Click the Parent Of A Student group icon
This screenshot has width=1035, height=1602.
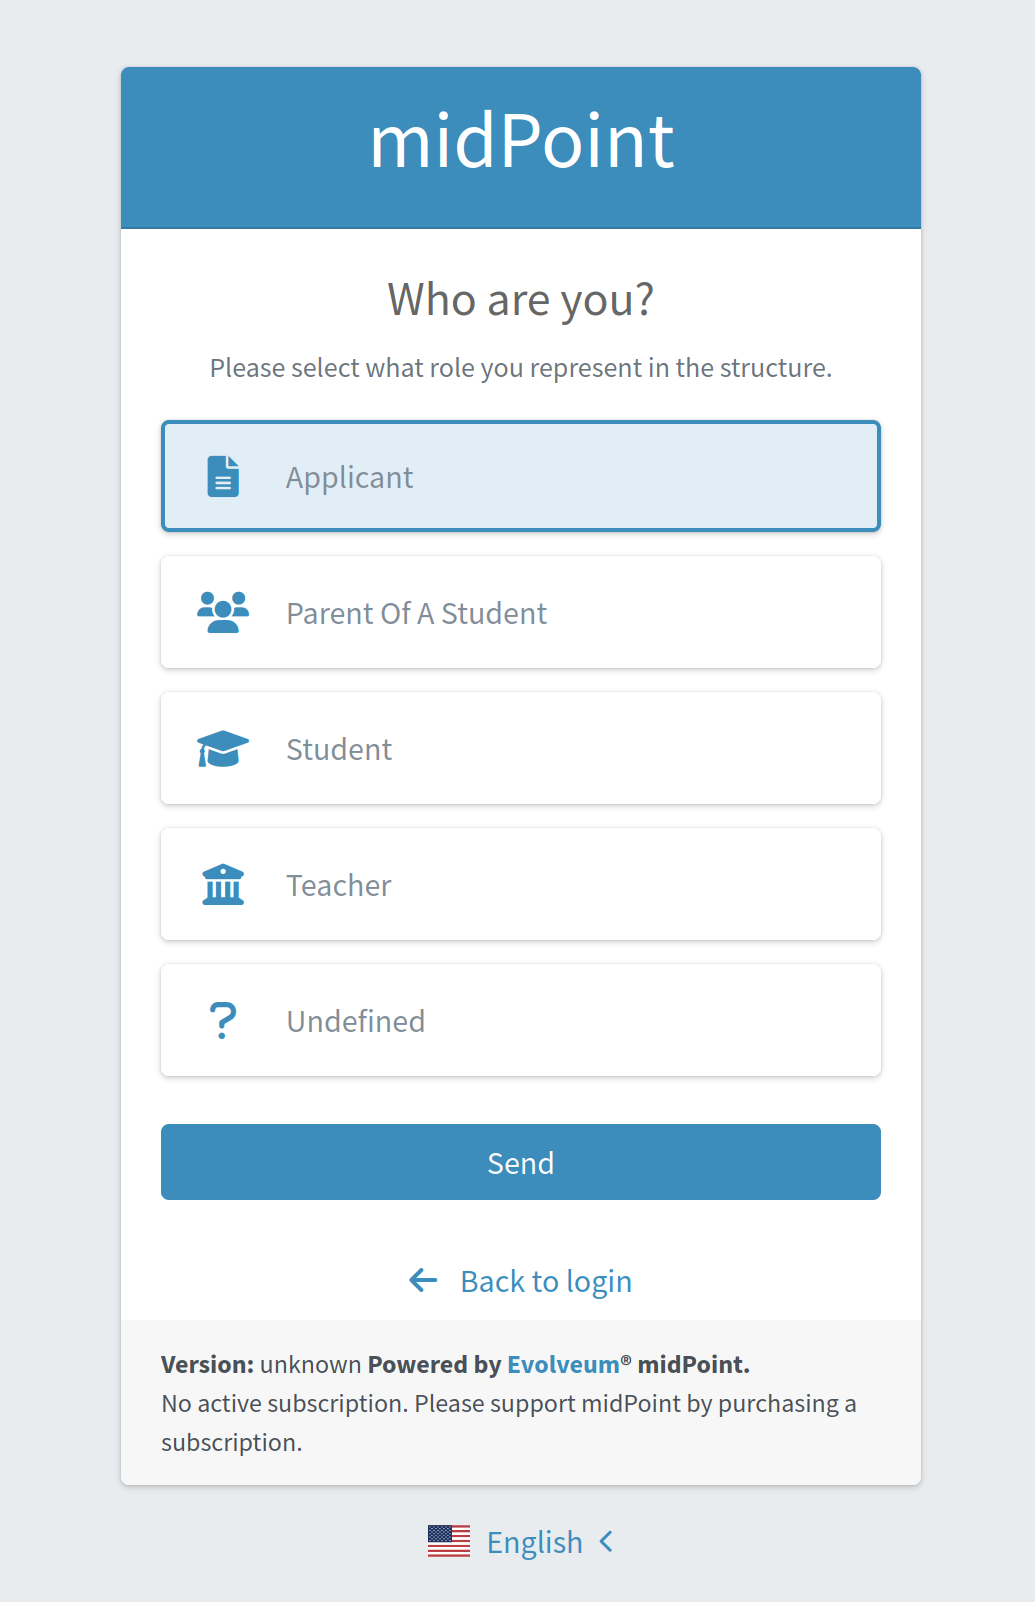(223, 613)
